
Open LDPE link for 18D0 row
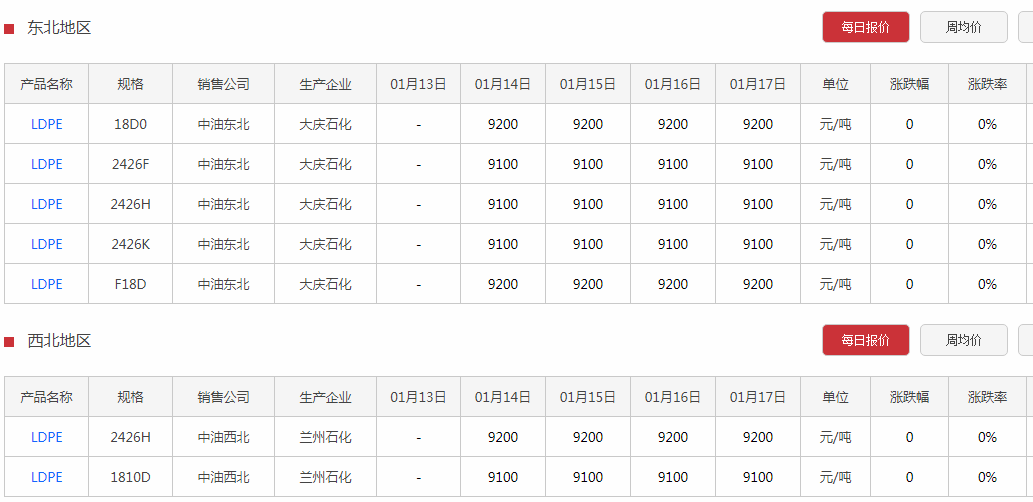47,124
